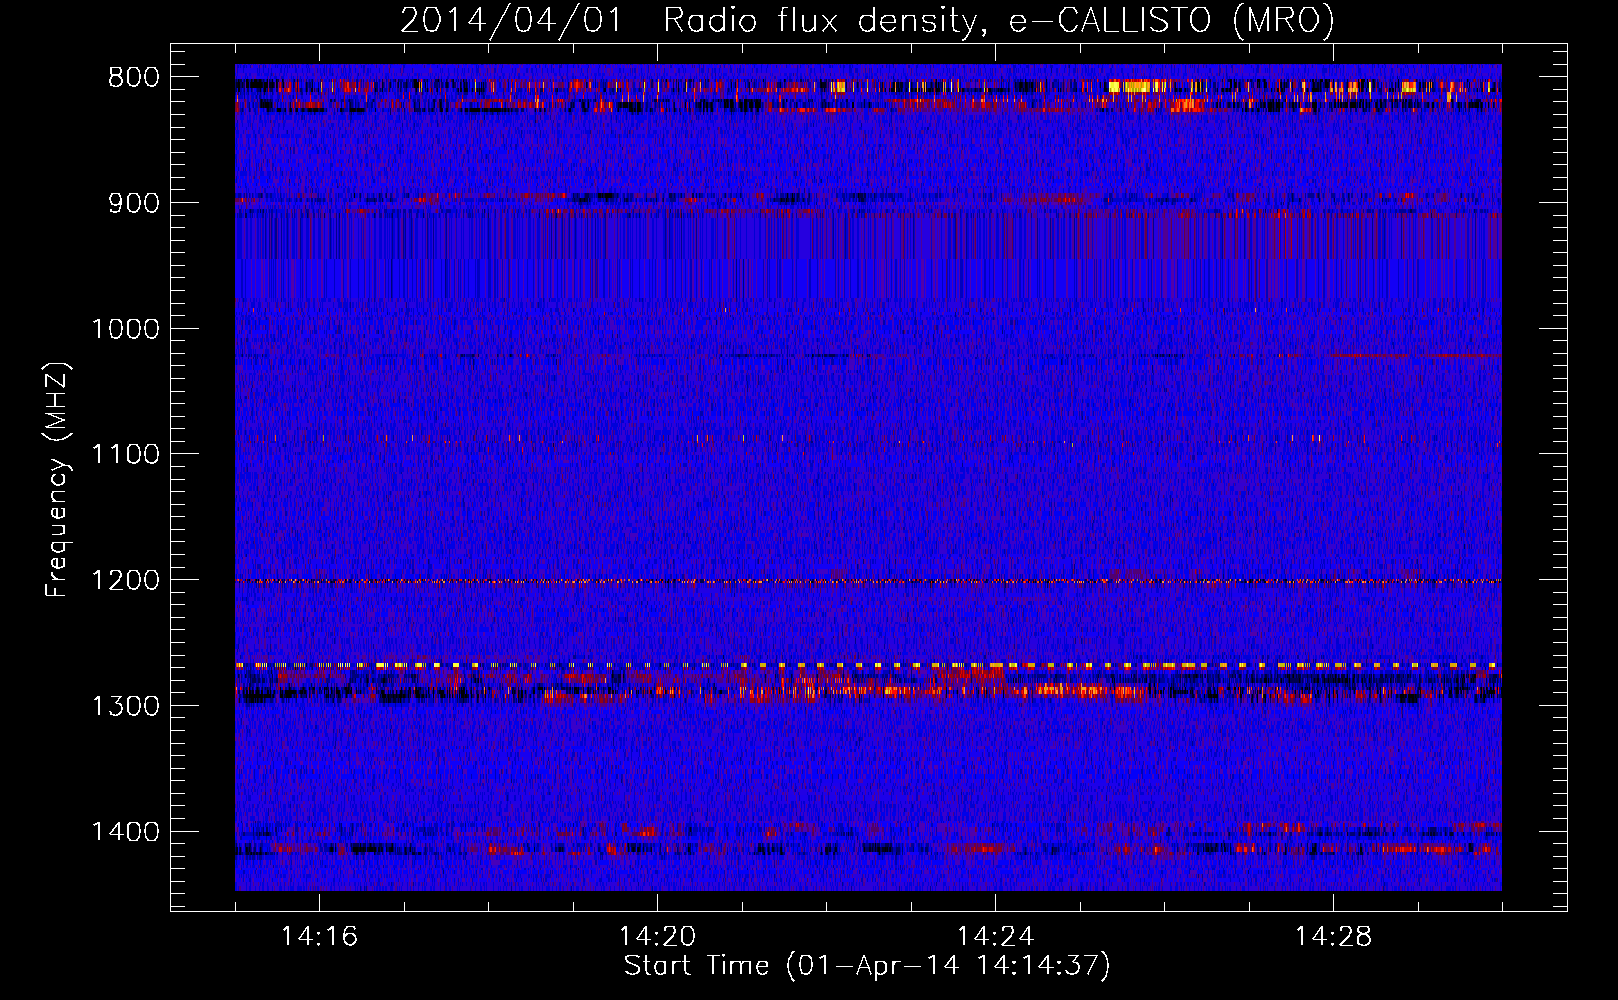
Task: Click the 800 frequency tick label
Action: pos(134,78)
